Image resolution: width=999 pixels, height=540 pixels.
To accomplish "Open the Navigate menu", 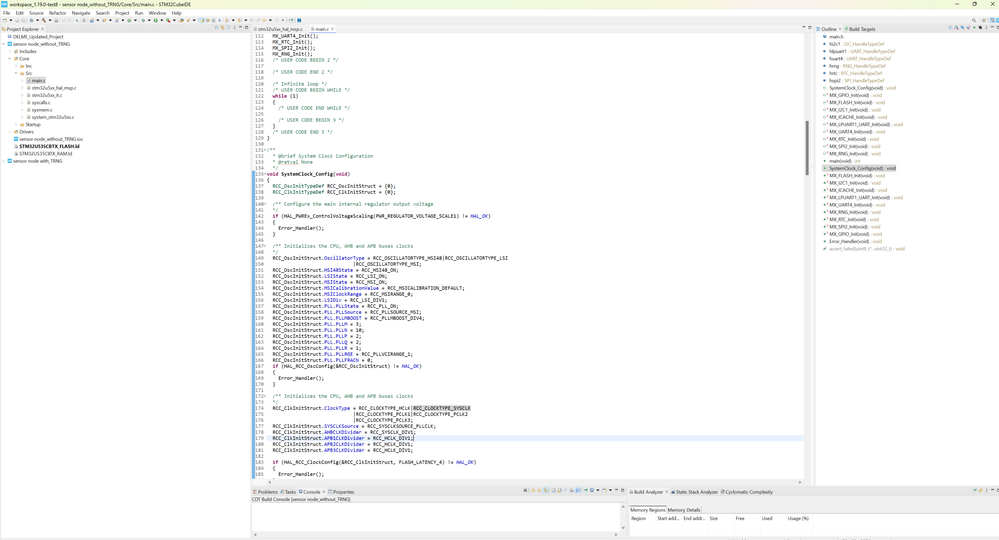I will (81, 13).
